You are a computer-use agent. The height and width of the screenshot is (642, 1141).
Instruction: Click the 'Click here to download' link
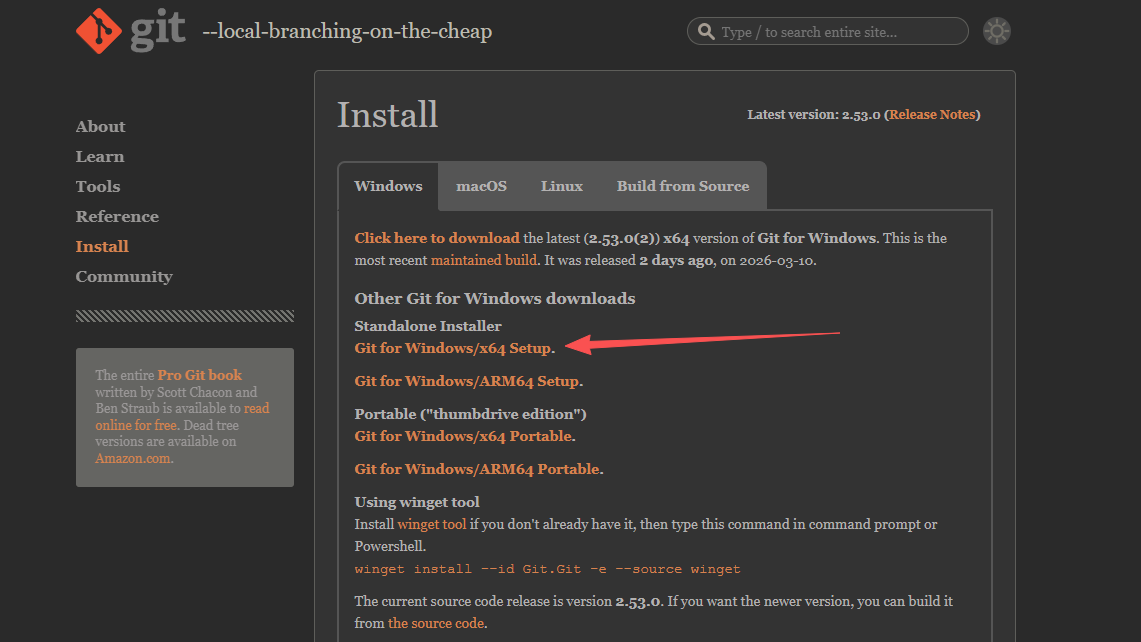[437, 238]
